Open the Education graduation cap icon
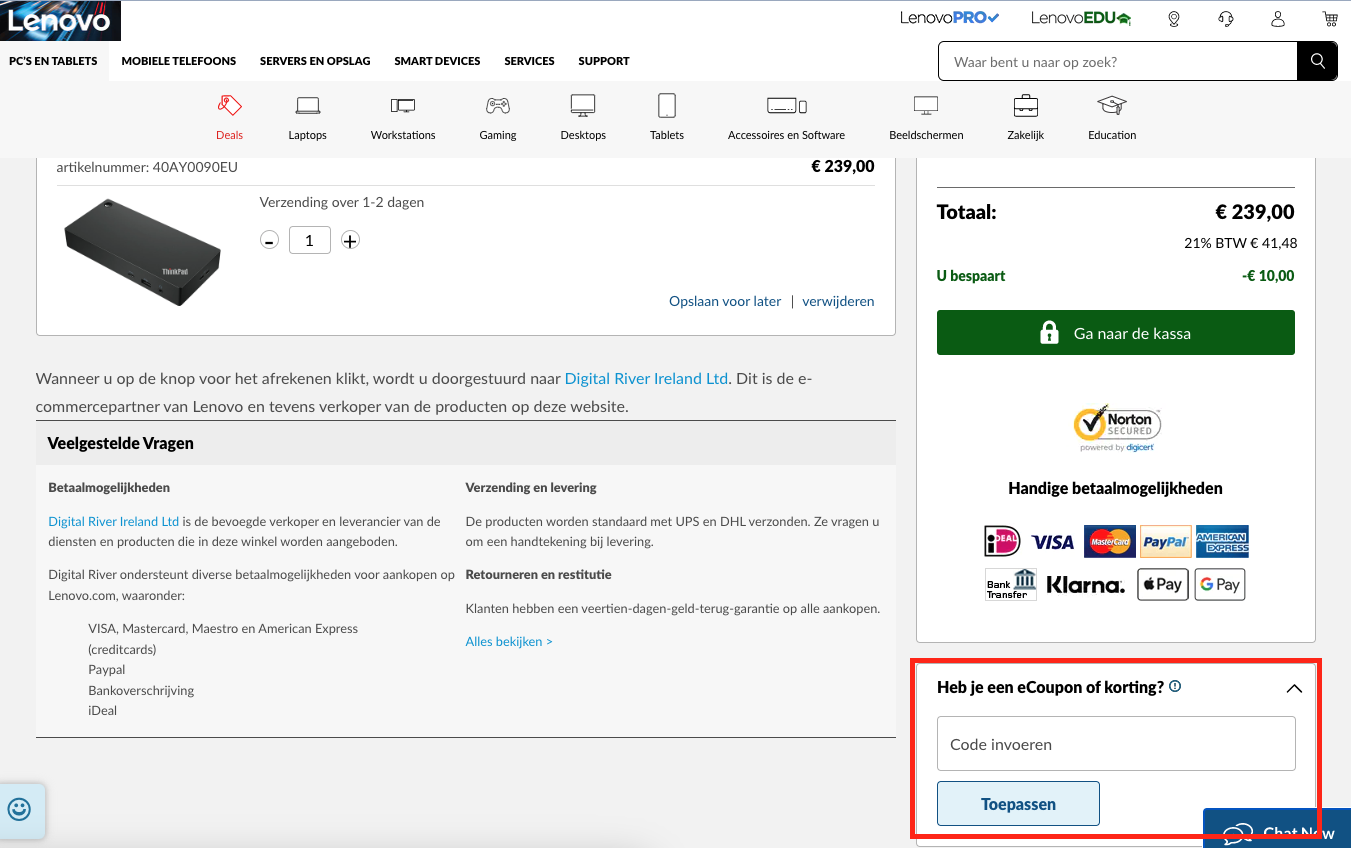This screenshot has height=848, width=1351. 1112,105
